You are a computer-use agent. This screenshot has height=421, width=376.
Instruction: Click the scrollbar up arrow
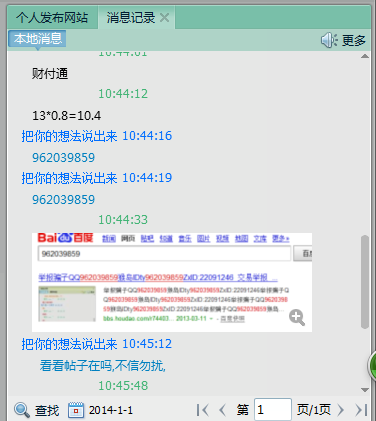(365, 56)
